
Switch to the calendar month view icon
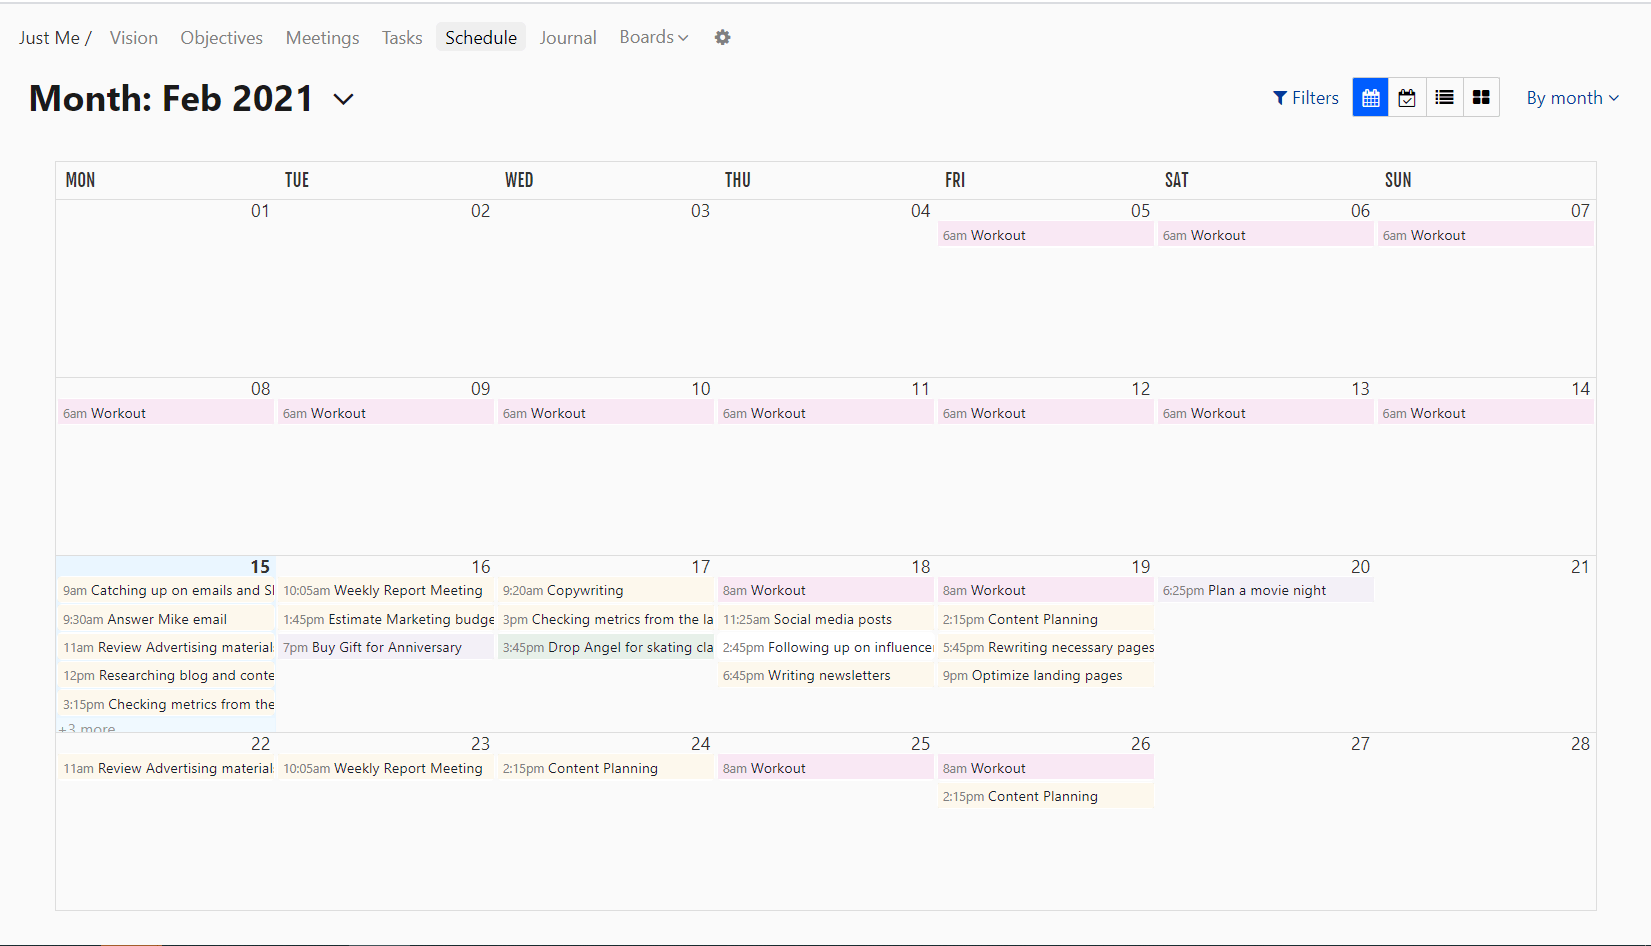pyautogui.click(x=1370, y=97)
